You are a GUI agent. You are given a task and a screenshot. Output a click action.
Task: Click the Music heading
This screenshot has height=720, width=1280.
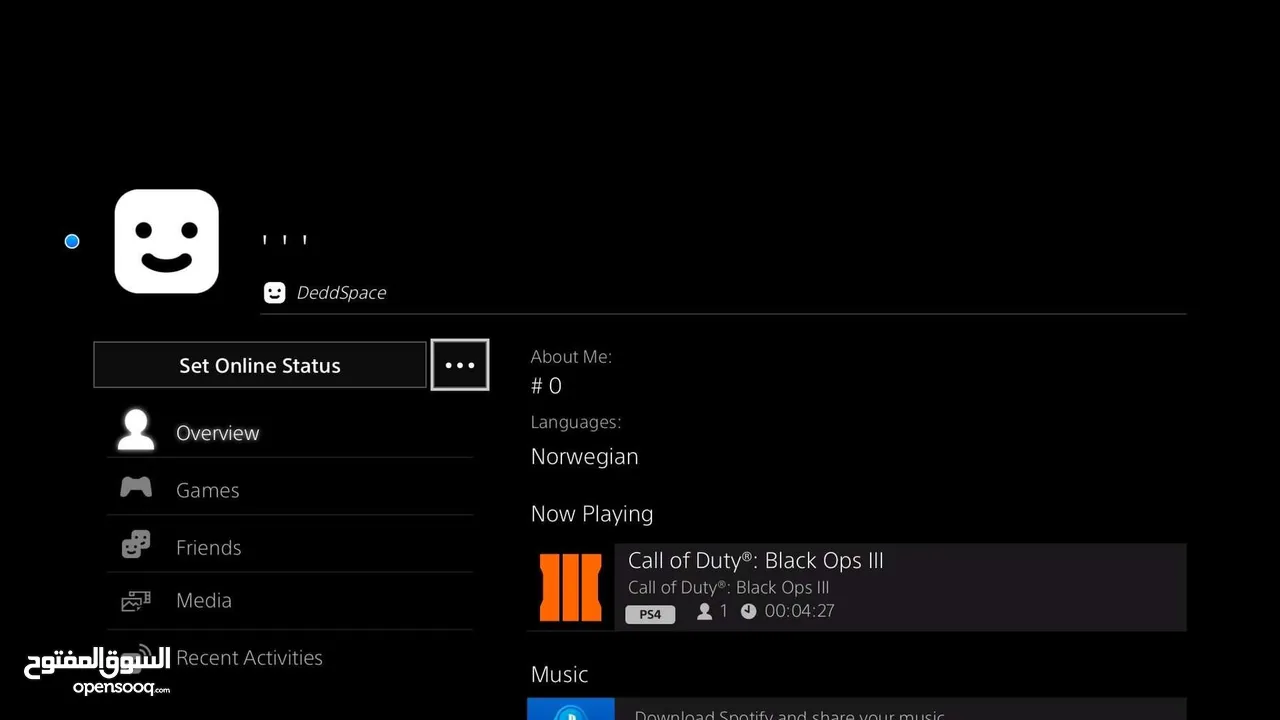pos(559,674)
